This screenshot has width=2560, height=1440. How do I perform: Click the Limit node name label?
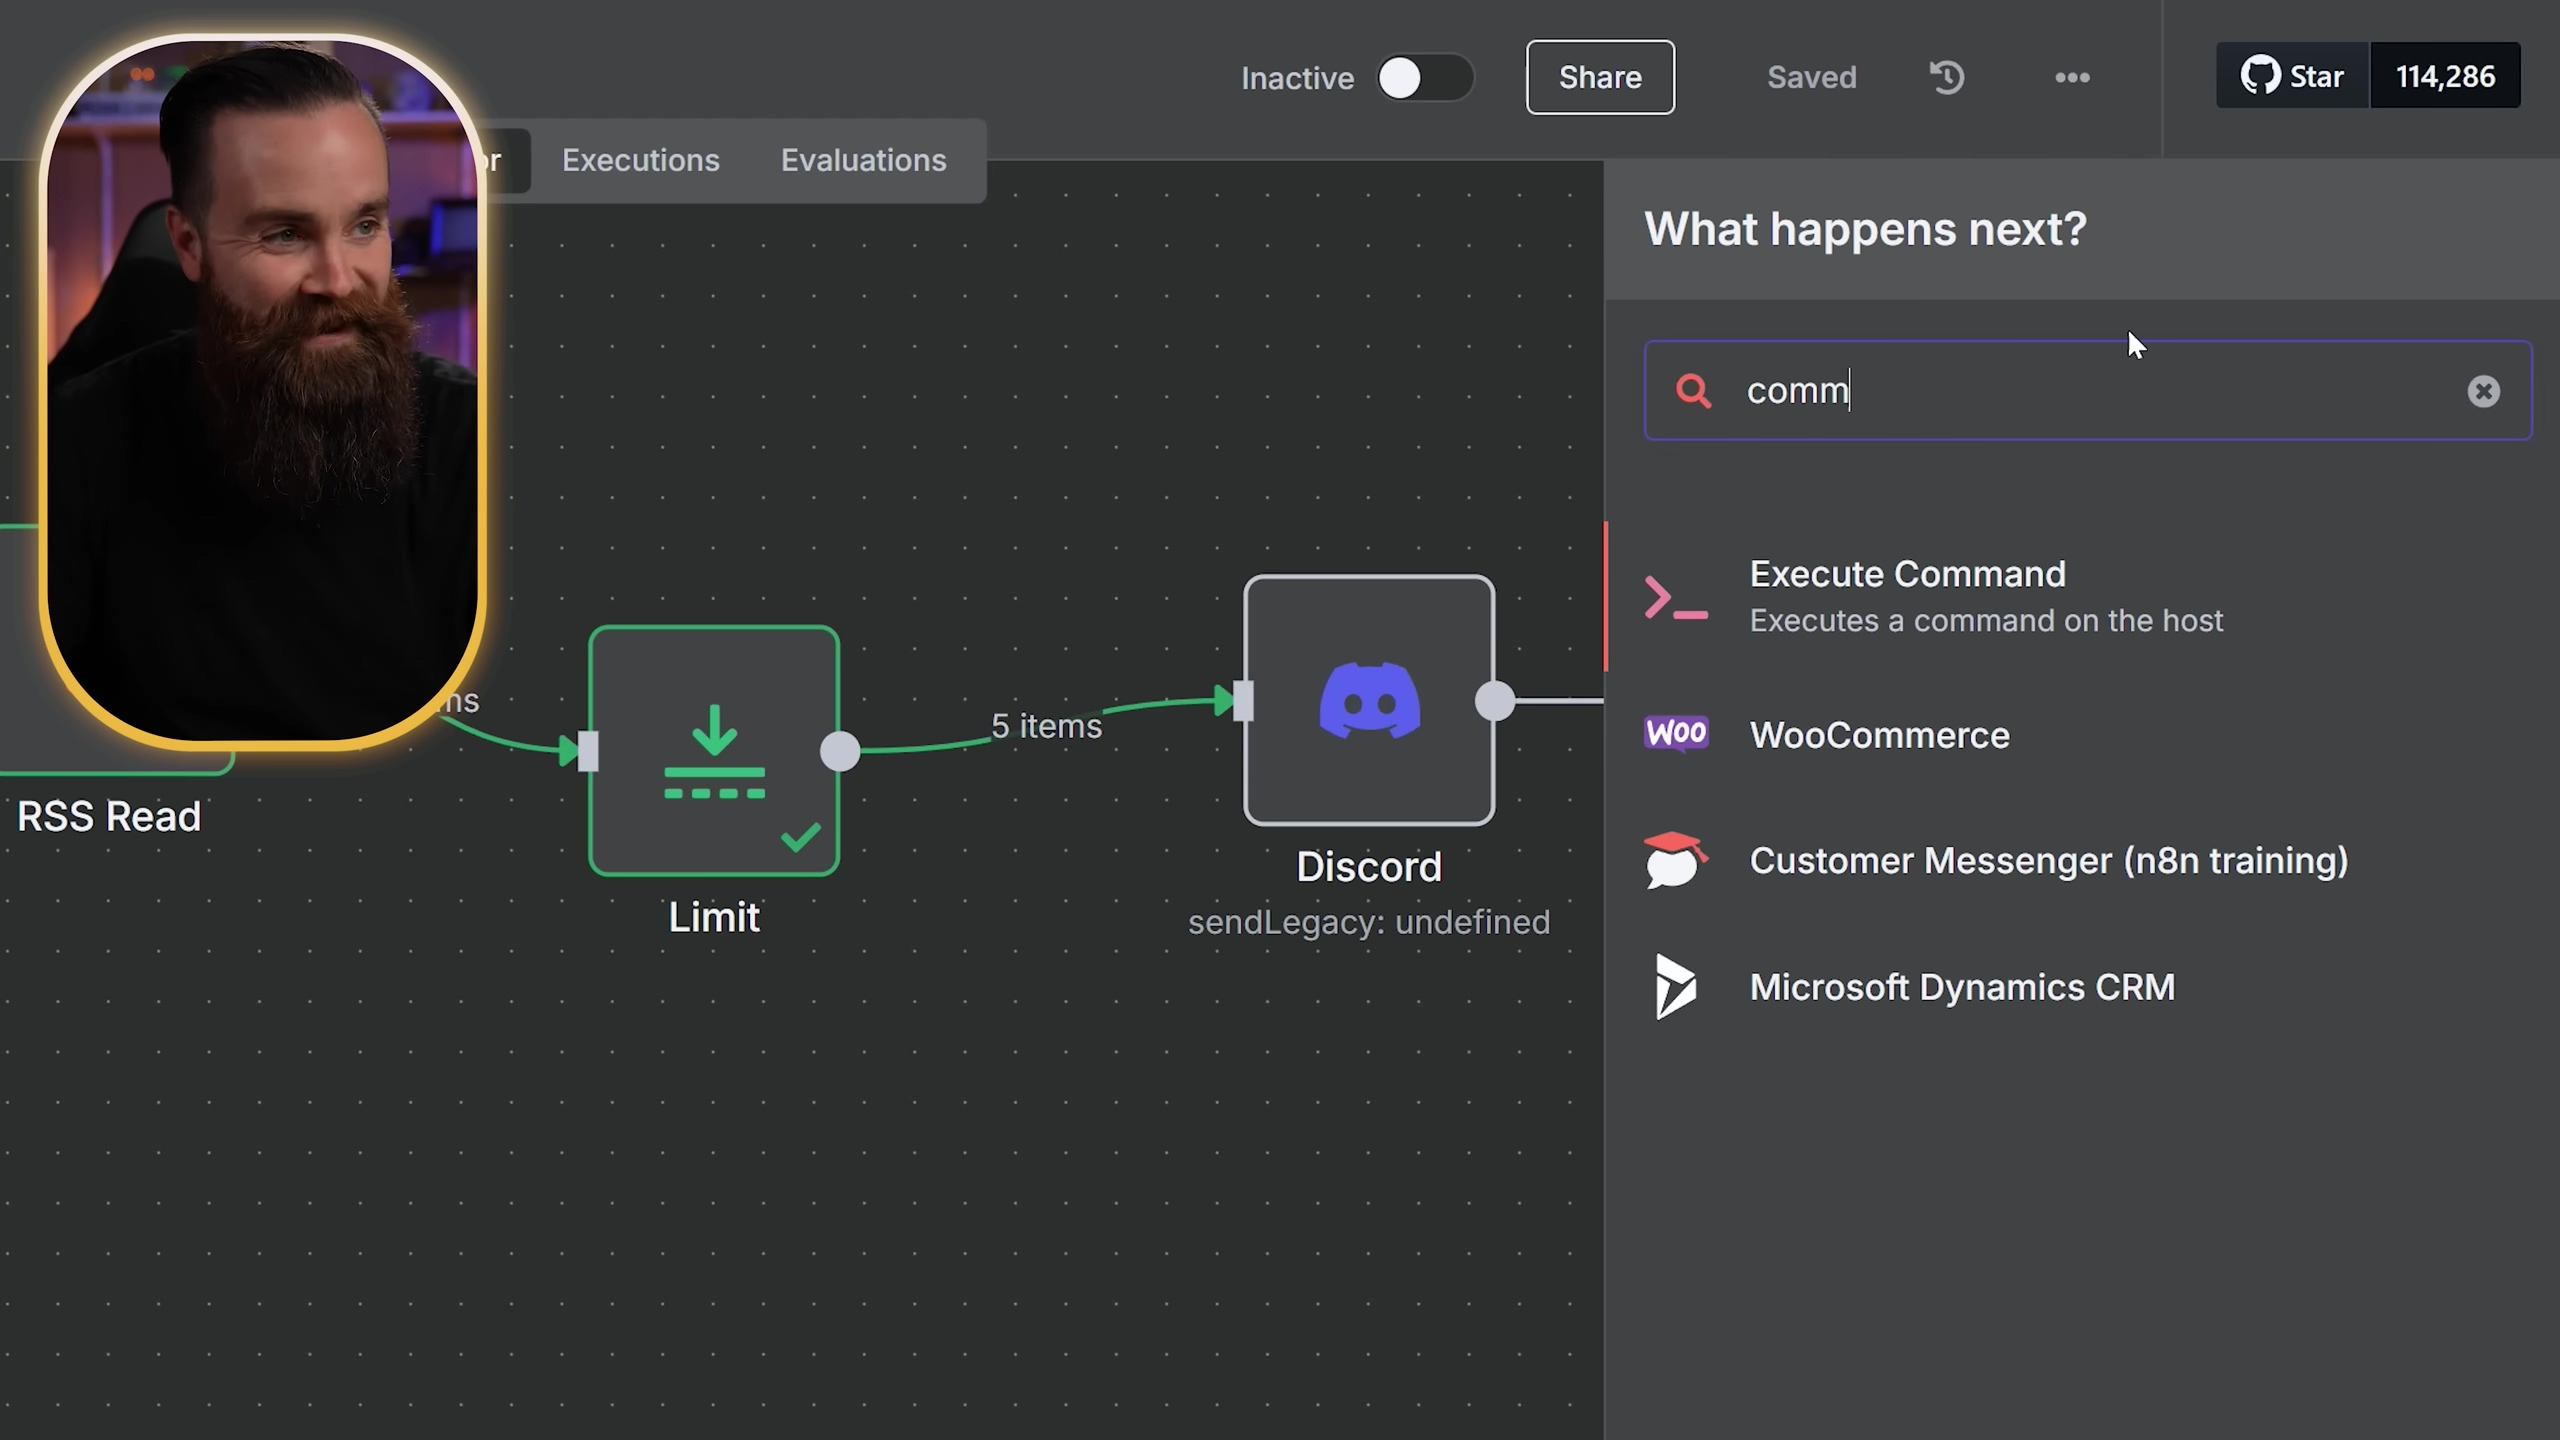(714, 917)
